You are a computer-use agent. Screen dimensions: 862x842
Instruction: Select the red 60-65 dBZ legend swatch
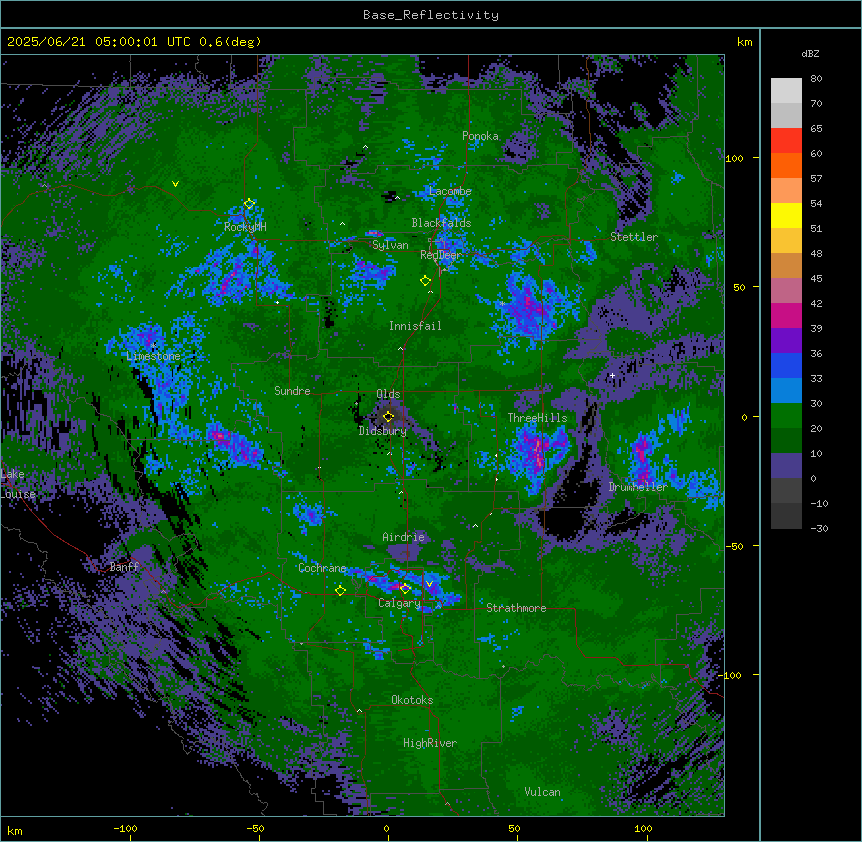coord(786,141)
